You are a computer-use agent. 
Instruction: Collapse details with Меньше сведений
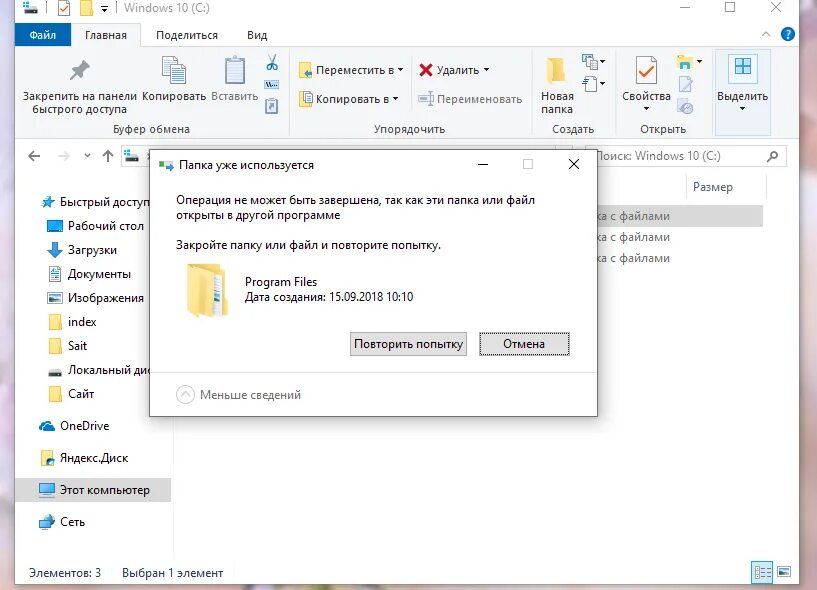pos(239,395)
